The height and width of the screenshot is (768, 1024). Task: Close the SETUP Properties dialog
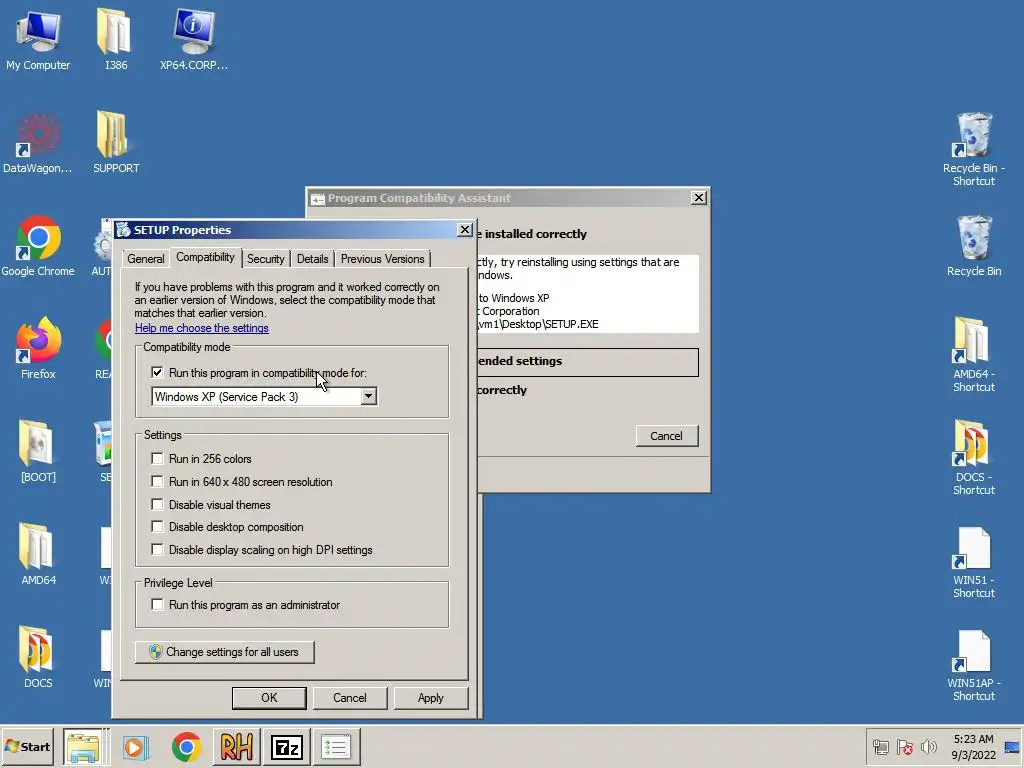(465, 229)
